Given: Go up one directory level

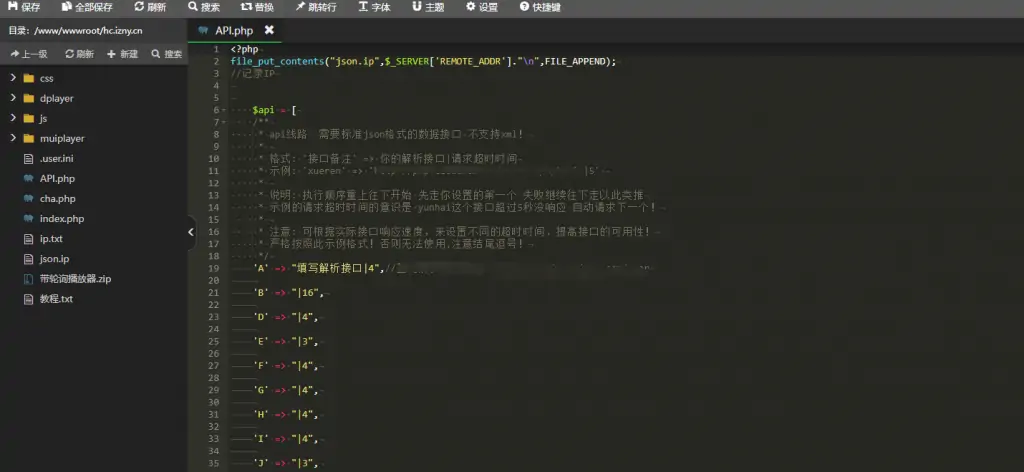Looking at the screenshot, I should pos(28,54).
